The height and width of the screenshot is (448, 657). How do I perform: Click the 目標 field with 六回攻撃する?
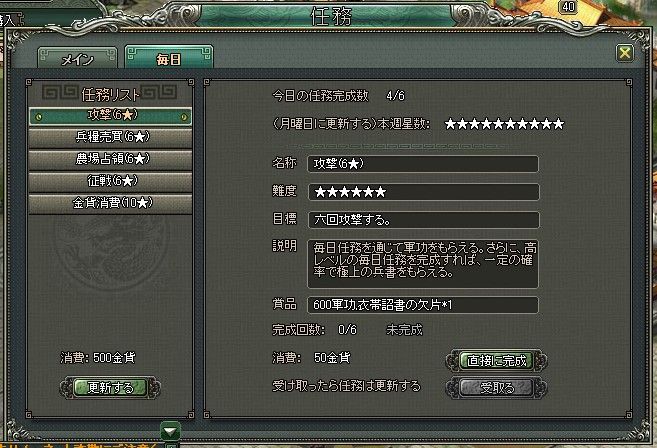coord(423,220)
